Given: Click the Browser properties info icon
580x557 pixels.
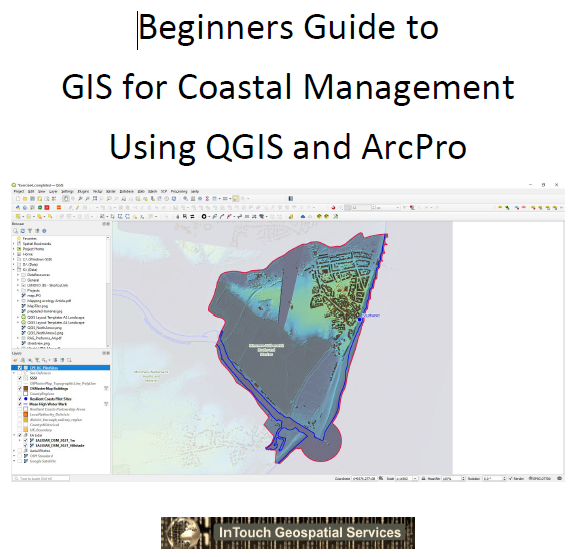Looking at the screenshot, I should [44, 231].
